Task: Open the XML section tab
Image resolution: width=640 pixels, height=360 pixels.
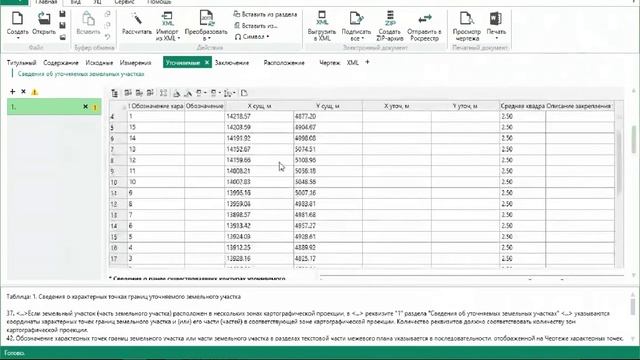Action: coord(352,62)
